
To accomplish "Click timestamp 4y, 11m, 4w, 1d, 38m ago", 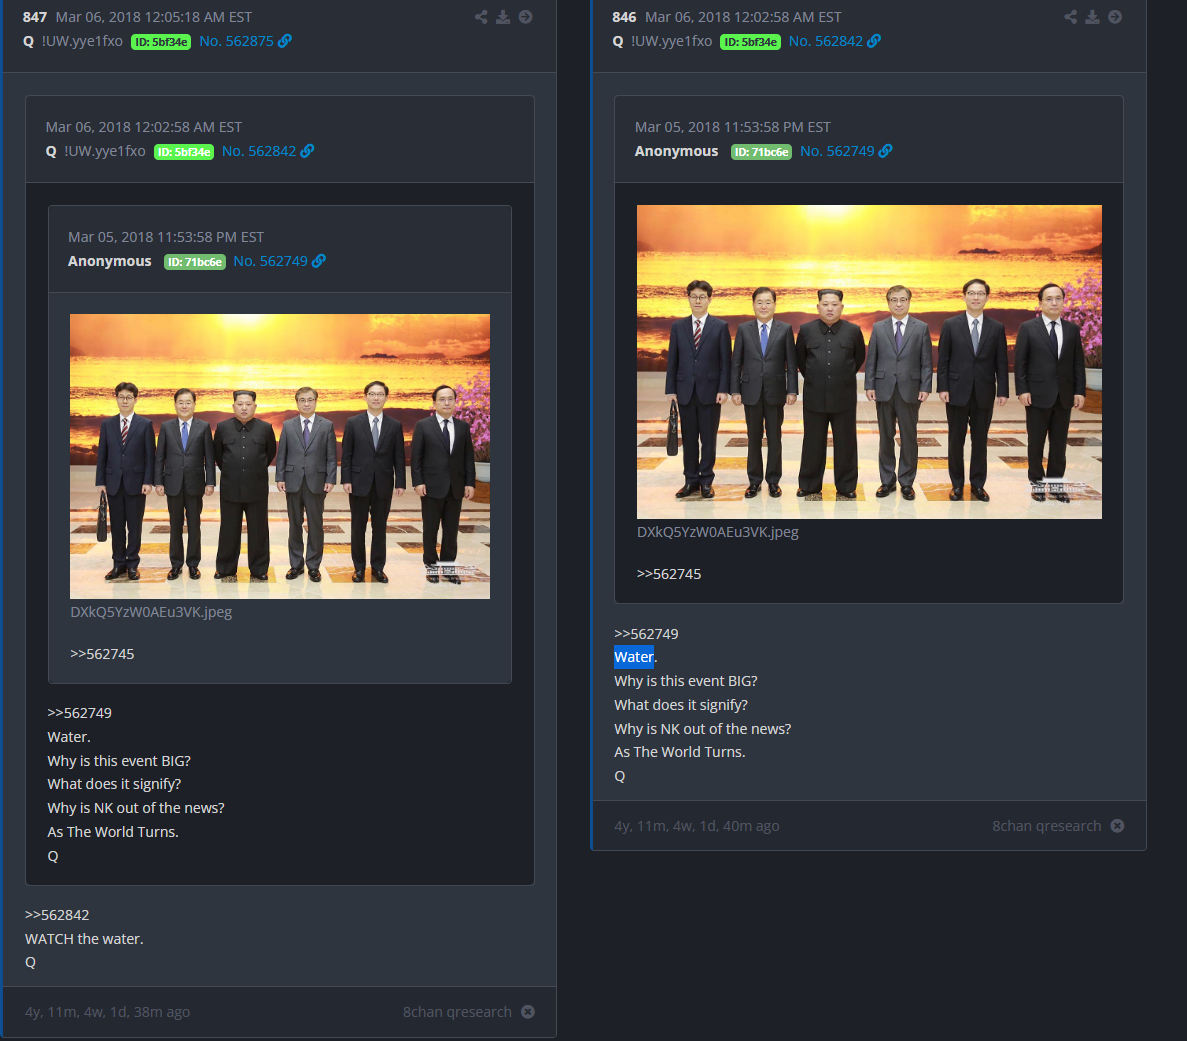I will click(x=107, y=1011).
